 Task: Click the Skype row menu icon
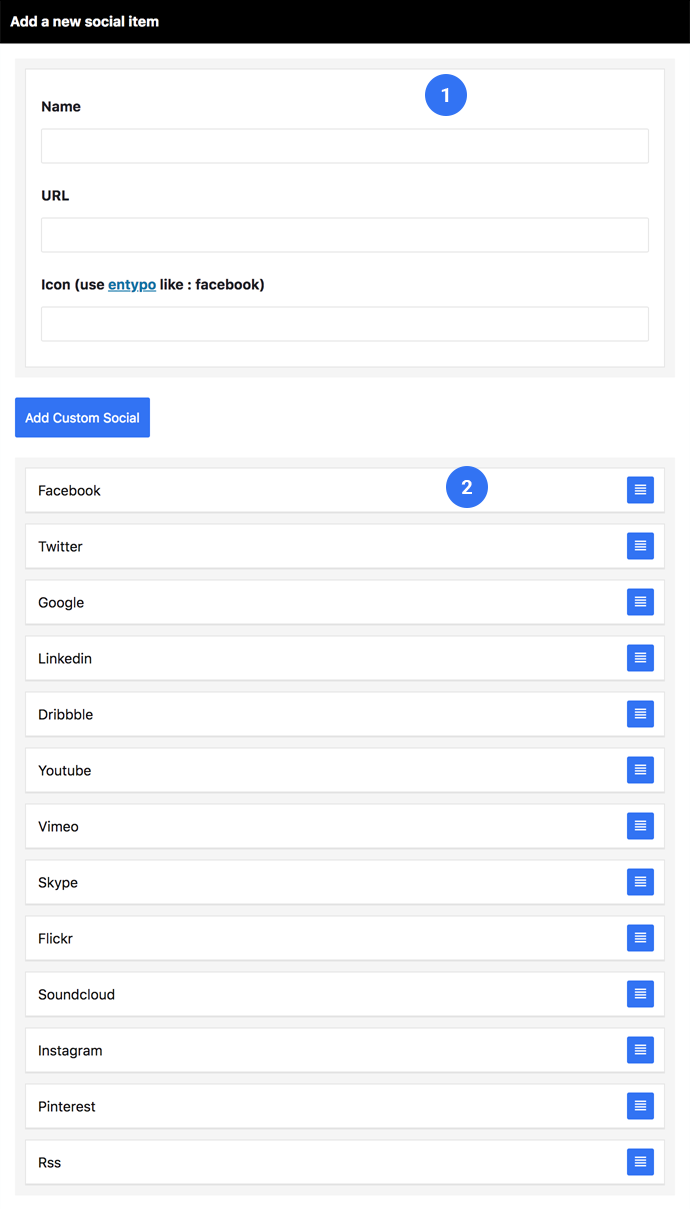click(x=640, y=882)
